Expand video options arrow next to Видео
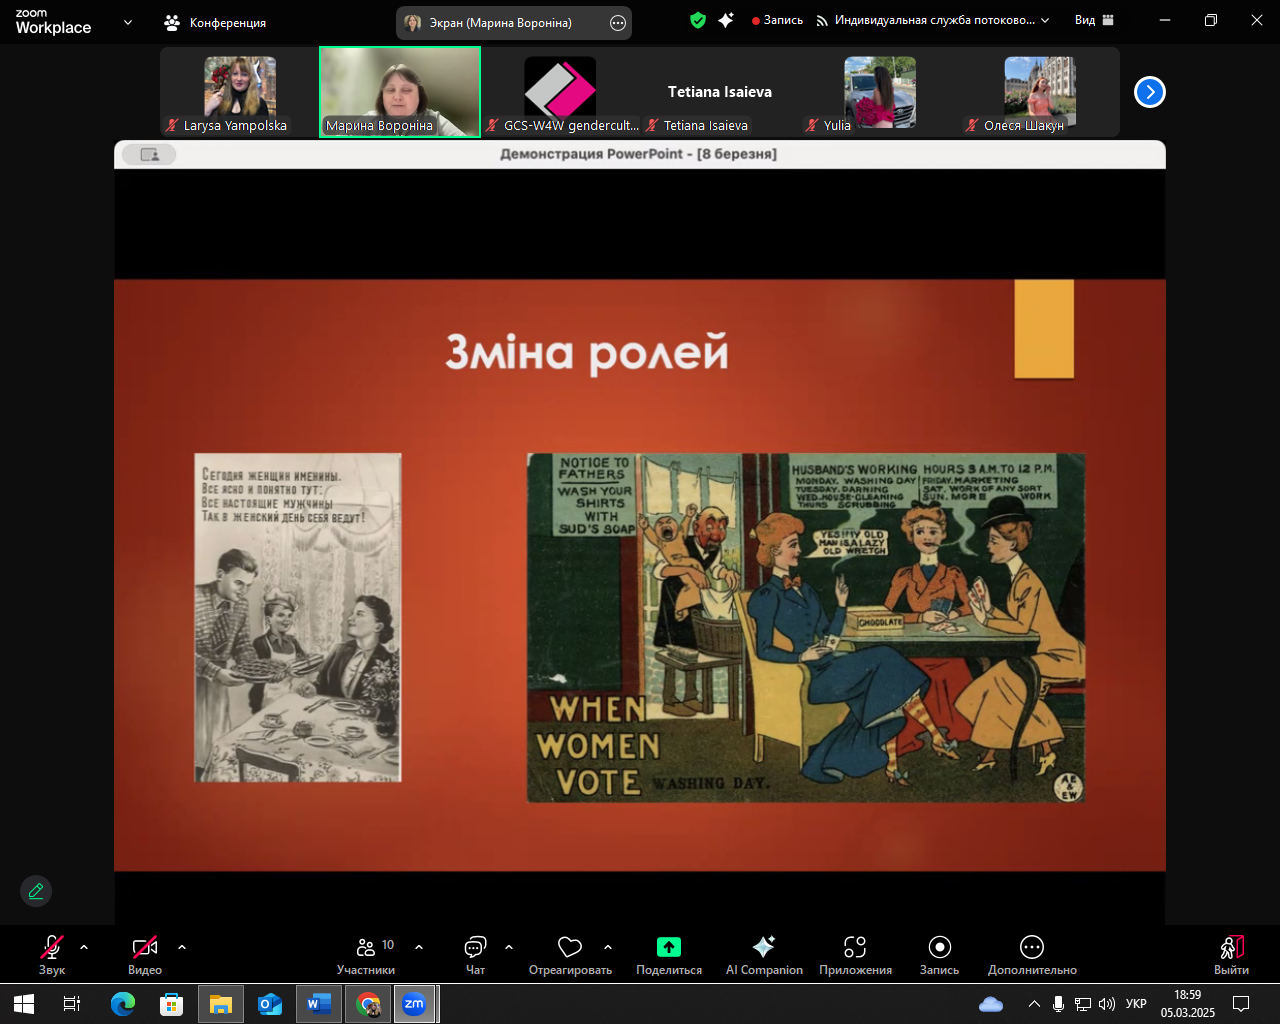Image resolution: width=1280 pixels, height=1024 pixels. click(182, 947)
